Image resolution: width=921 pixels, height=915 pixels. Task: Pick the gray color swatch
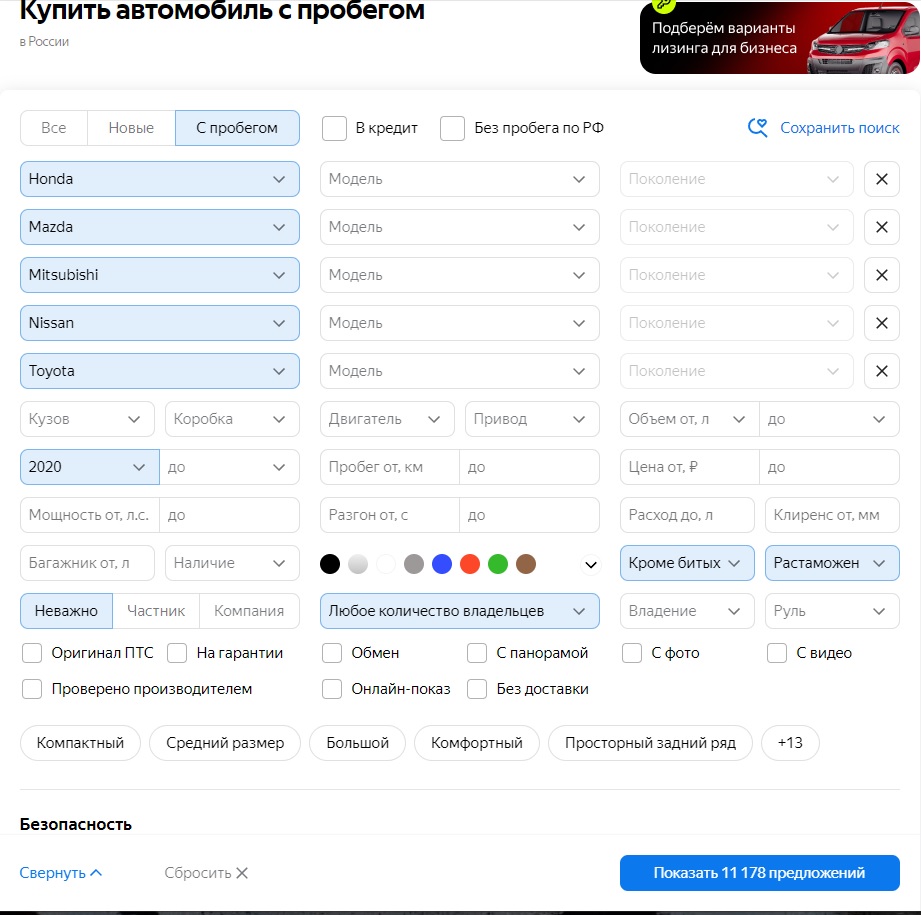click(414, 564)
